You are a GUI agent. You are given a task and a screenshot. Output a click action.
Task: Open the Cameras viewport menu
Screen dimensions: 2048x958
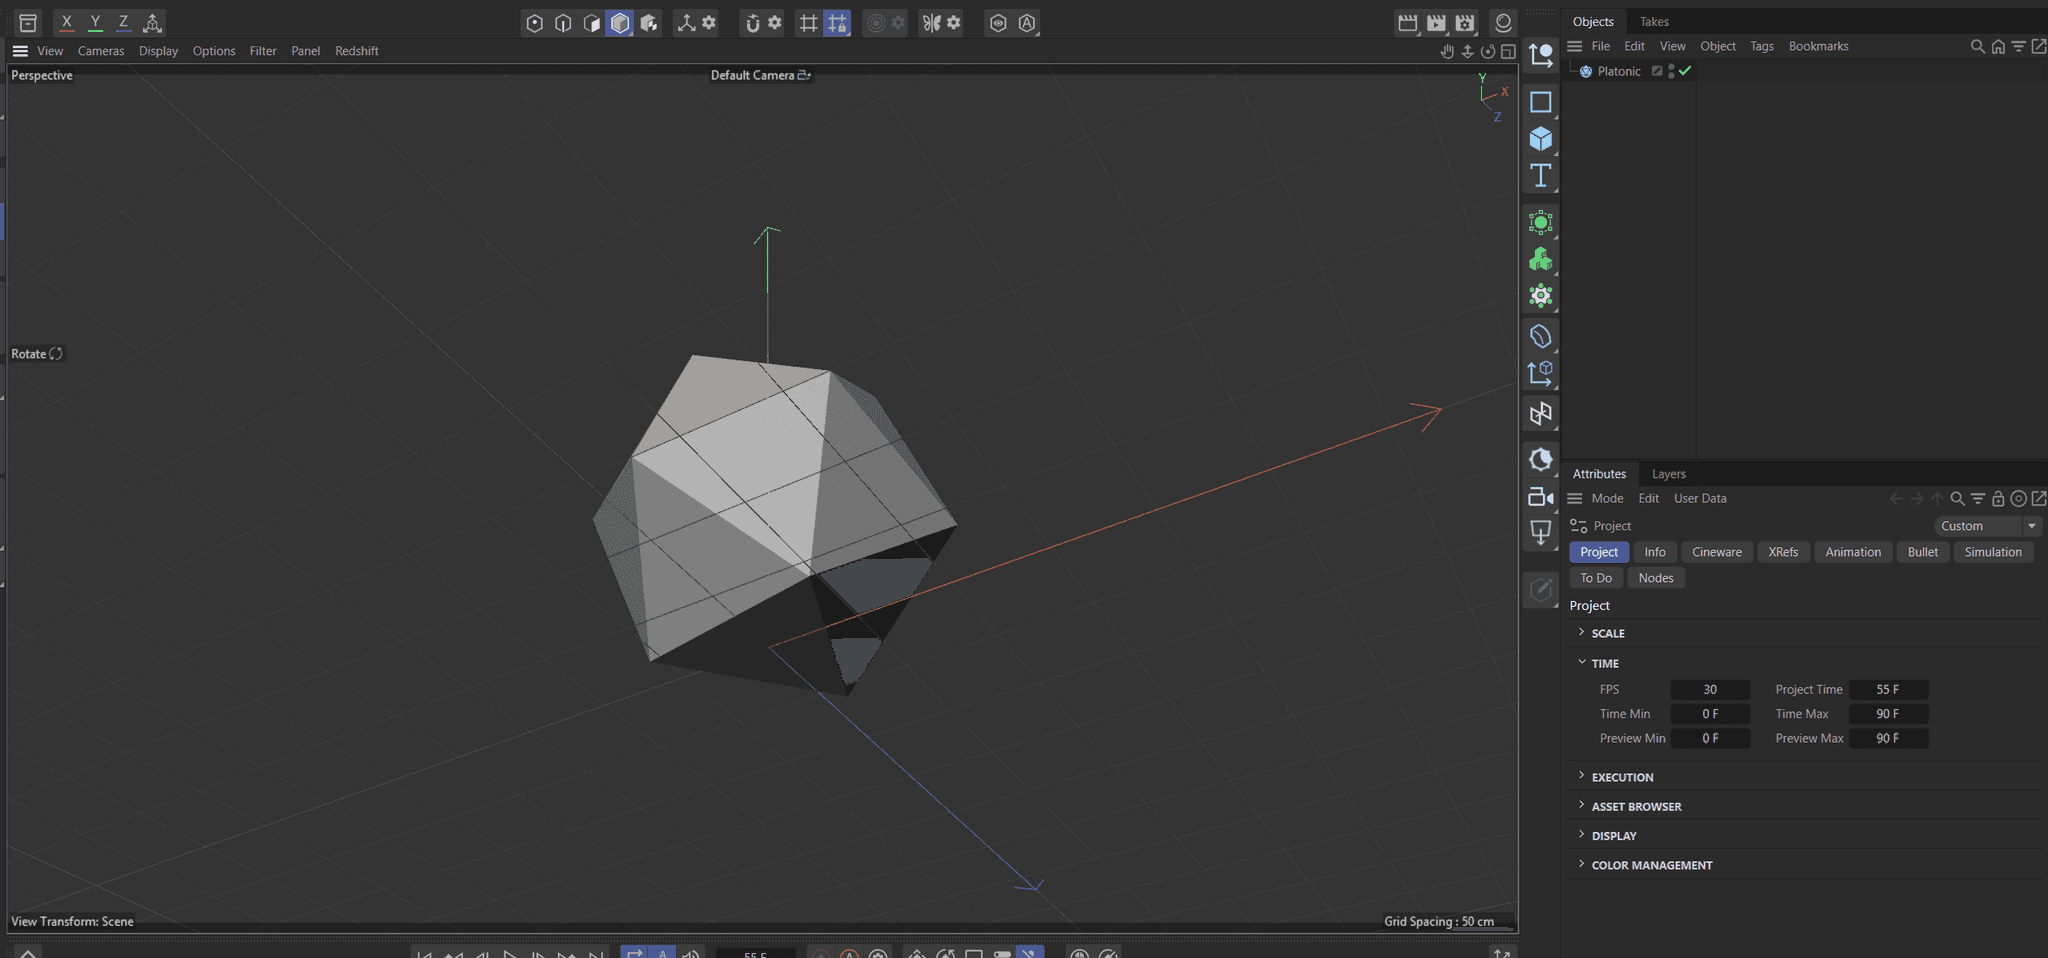tap(101, 51)
